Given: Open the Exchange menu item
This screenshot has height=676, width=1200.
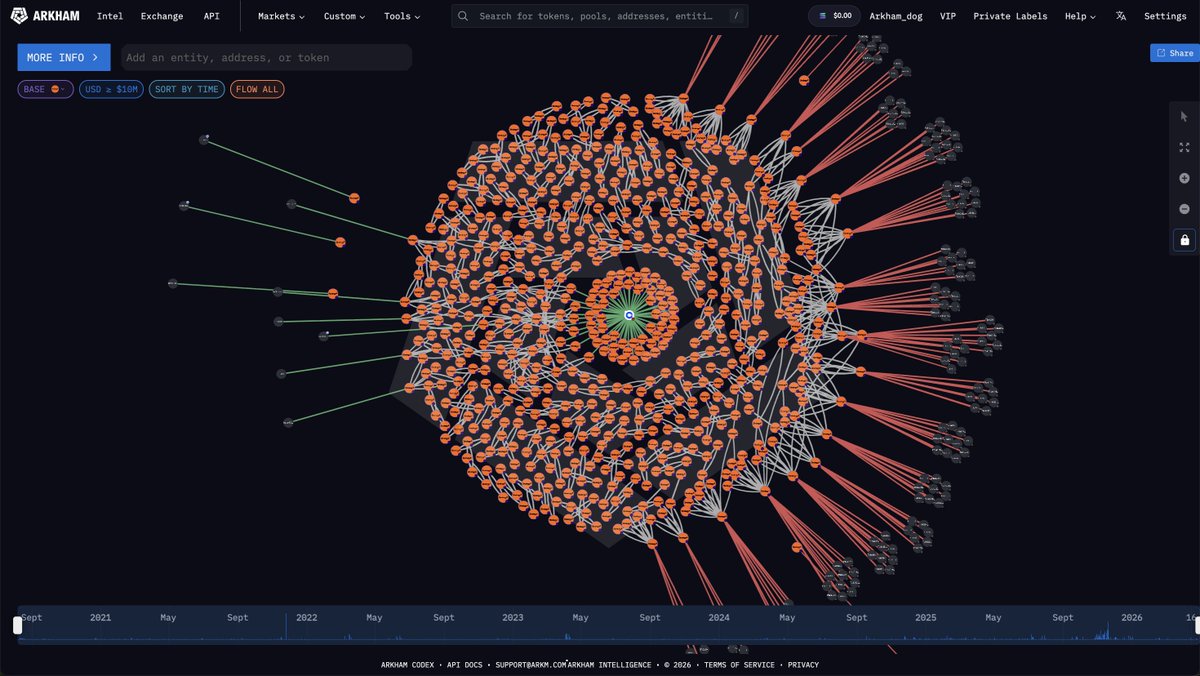Looking at the screenshot, I should click(x=162, y=16).
